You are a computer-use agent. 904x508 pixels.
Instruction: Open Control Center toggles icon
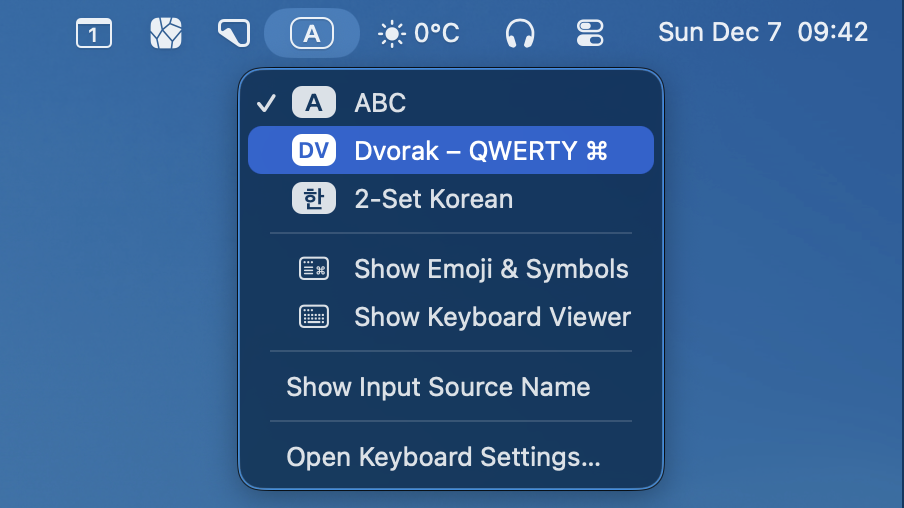(x=590, y=33)
